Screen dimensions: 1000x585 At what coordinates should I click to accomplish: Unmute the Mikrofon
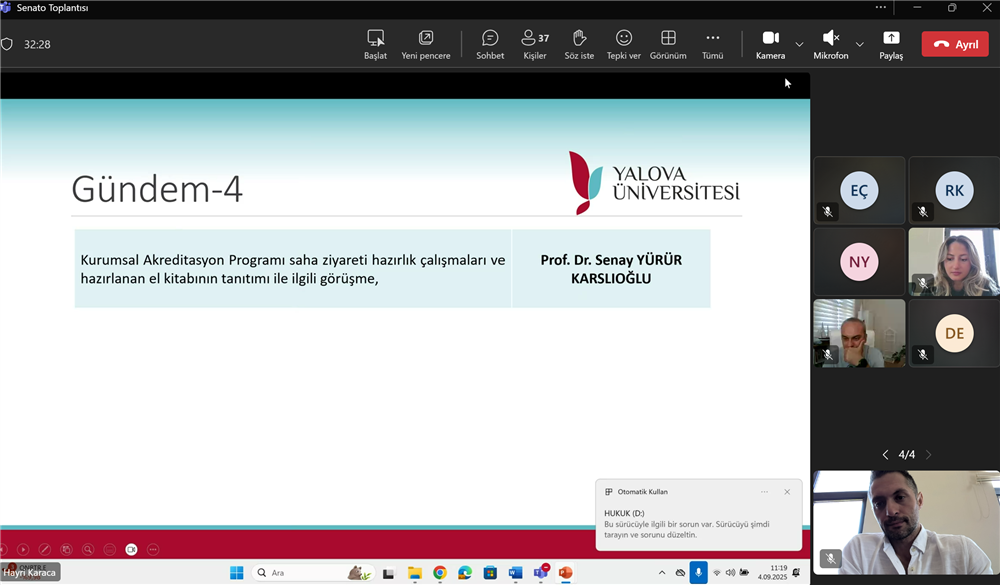[x=830, y=45]
